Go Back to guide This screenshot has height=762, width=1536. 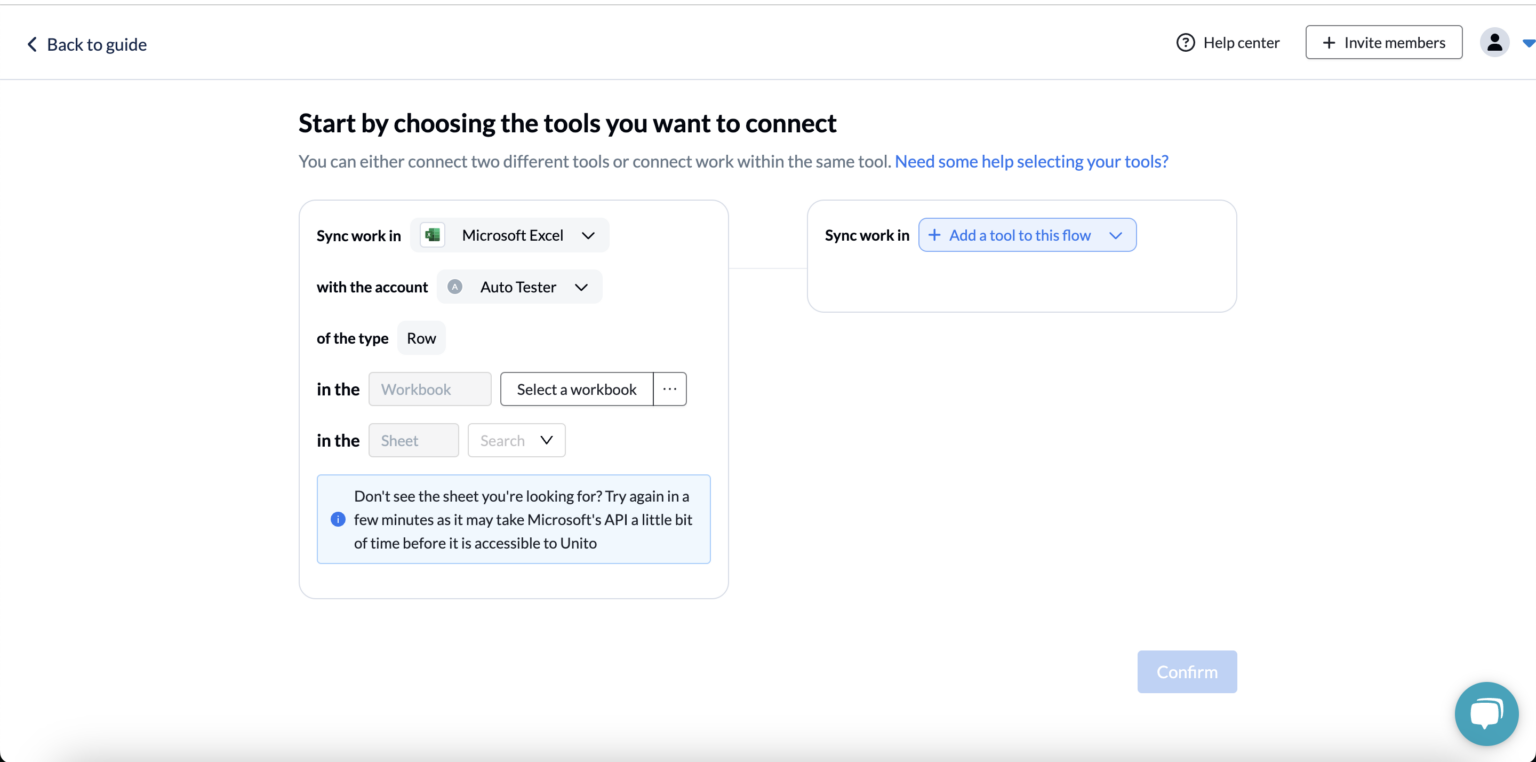point(96,44)
